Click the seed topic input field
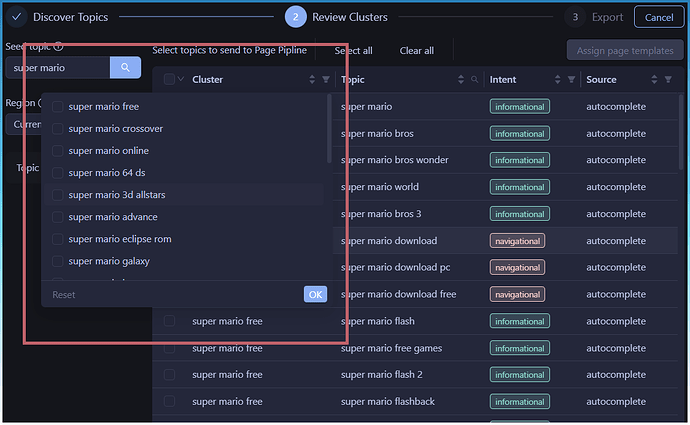This screenshot has height=425, width=690. click(58, 68)
